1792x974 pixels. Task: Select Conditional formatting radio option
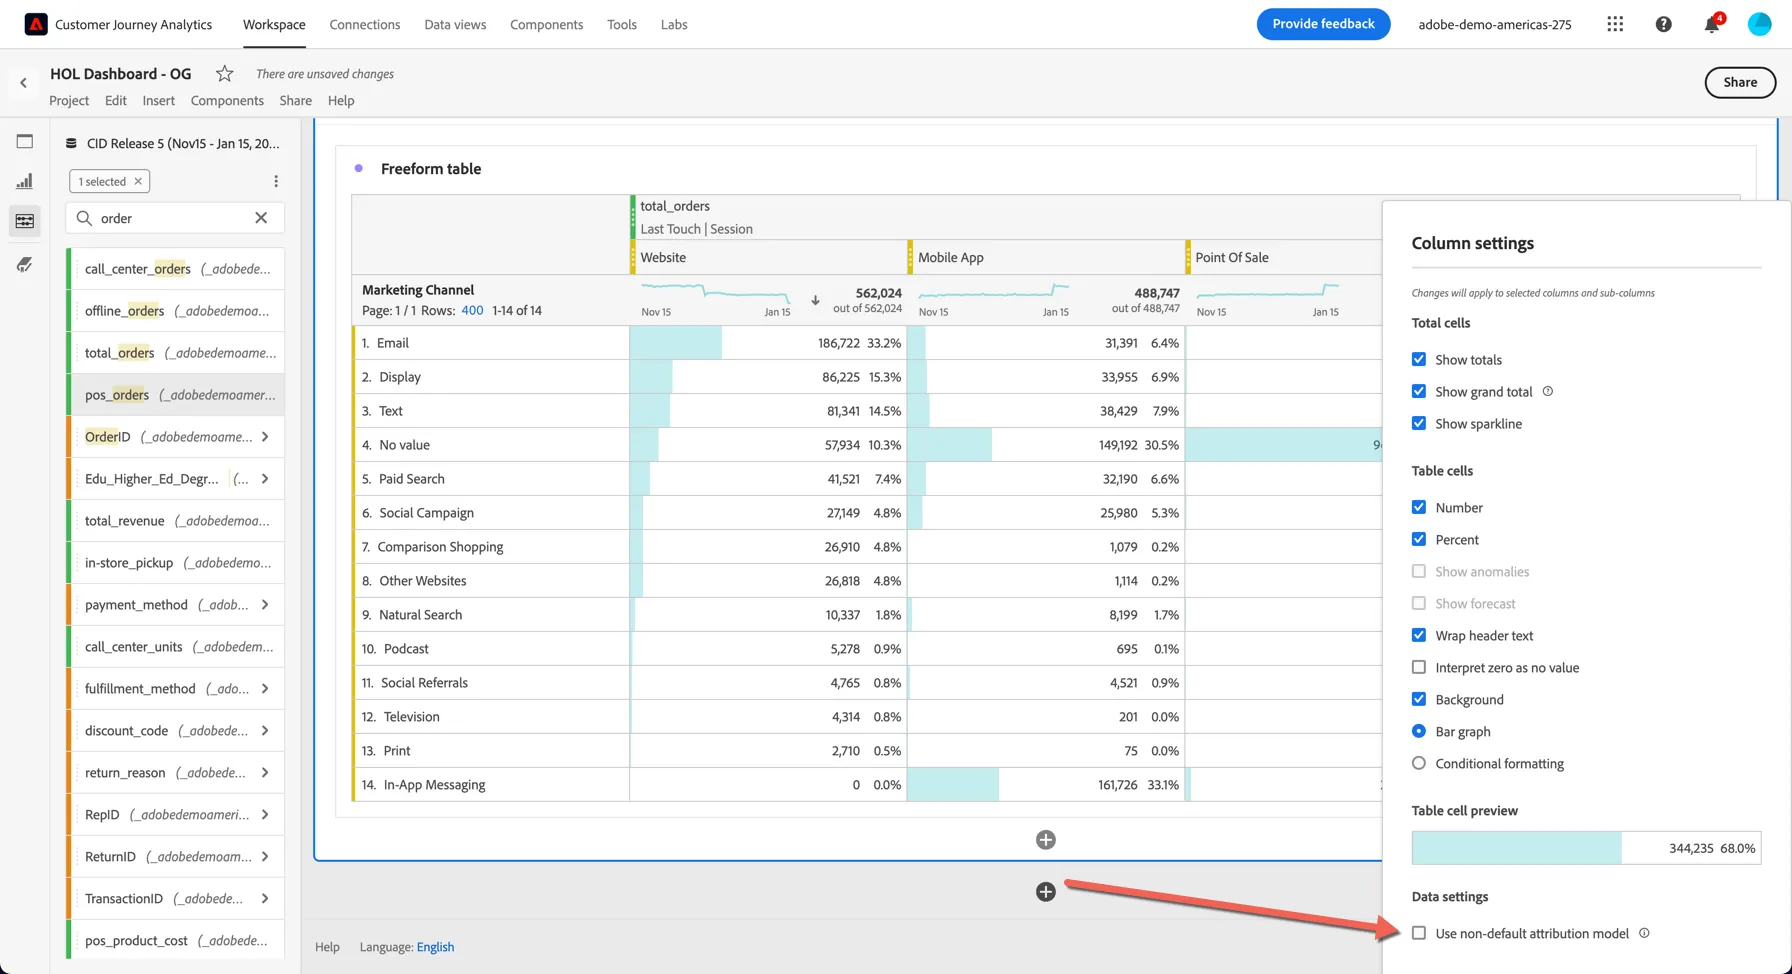pos(1419,763)
